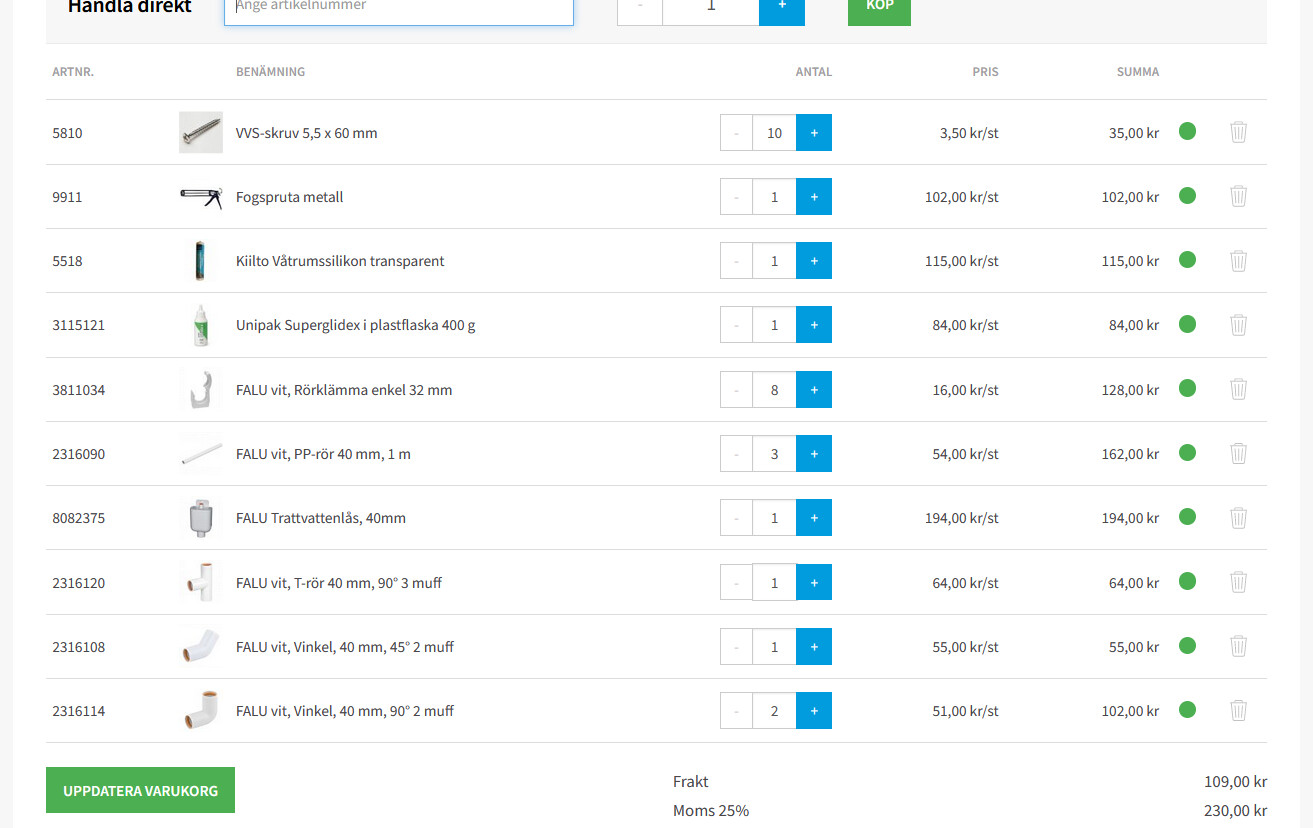1313x828 pixels.
Task: Increase Vinkel 90° 2 muff quantity
Action: 814,711
